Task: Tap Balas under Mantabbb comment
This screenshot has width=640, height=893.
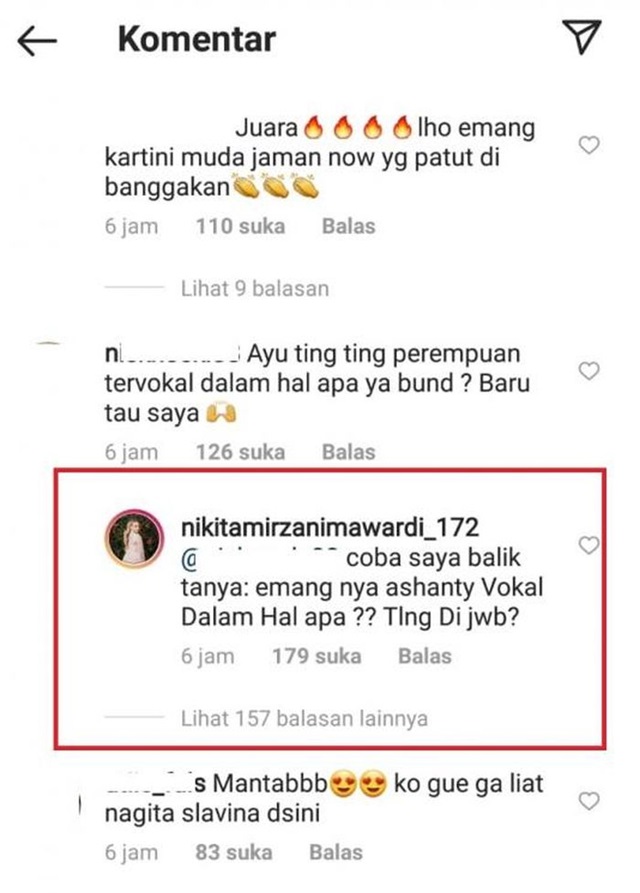Action: click(x=336, y=853)
